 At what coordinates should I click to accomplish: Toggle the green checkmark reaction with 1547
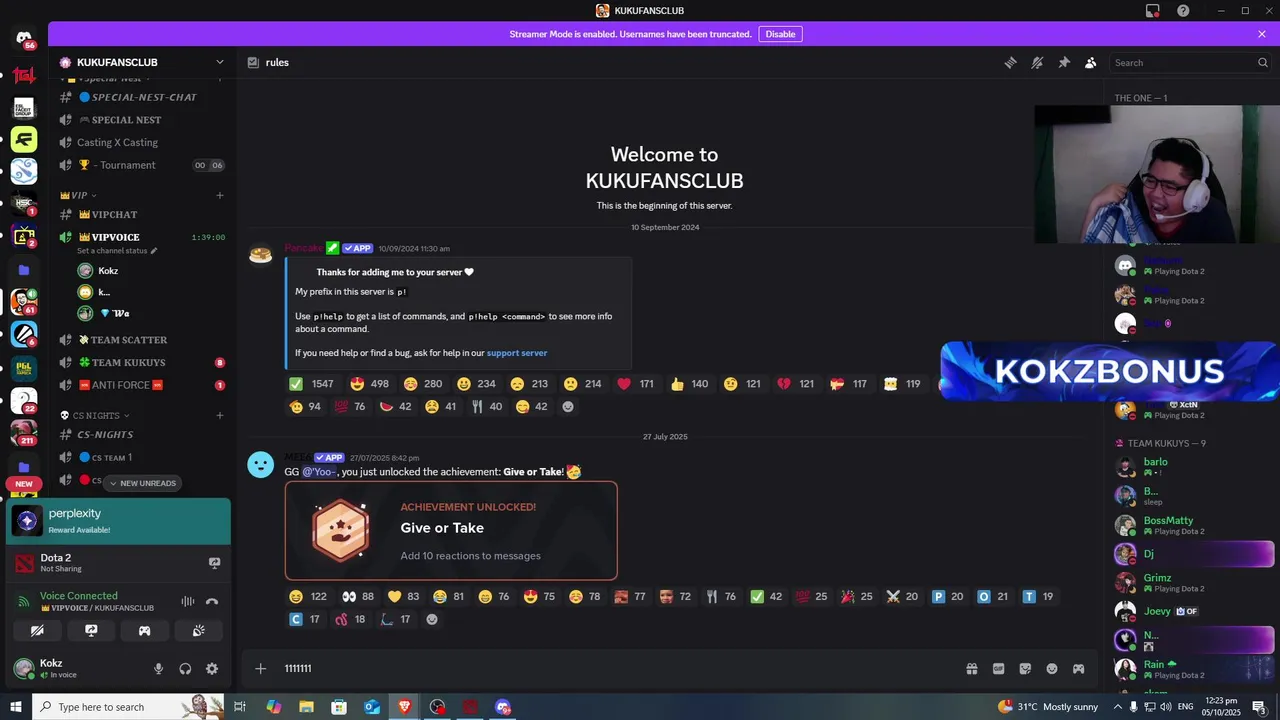pos(311,384)
